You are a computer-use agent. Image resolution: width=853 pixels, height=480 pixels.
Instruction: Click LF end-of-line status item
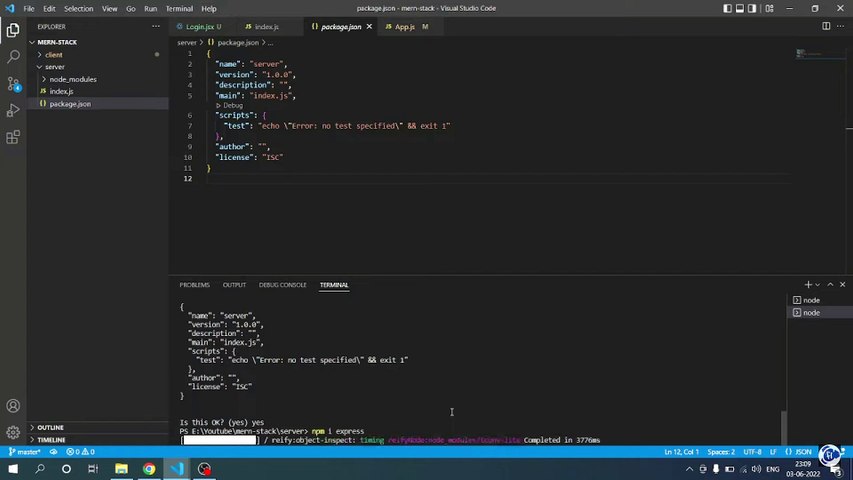(772, 452)
